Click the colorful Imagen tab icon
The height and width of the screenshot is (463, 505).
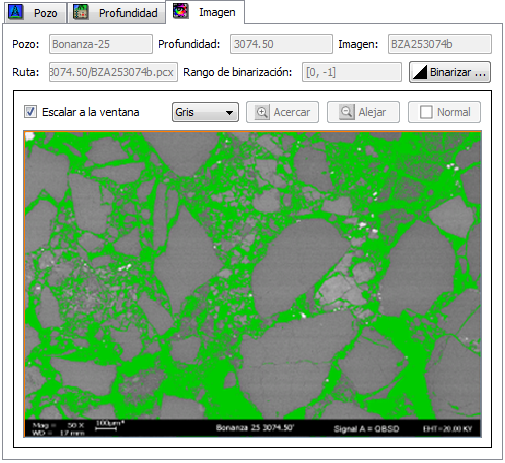[x=181, y=11]
